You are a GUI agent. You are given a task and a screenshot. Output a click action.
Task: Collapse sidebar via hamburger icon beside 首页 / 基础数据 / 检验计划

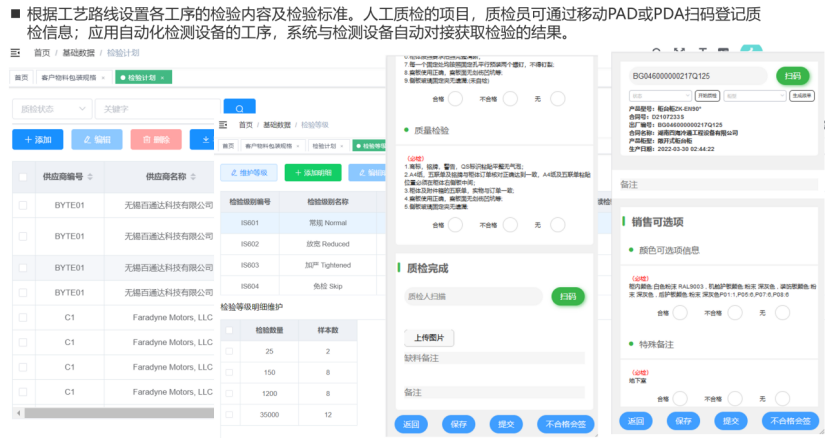click(15, 52)
